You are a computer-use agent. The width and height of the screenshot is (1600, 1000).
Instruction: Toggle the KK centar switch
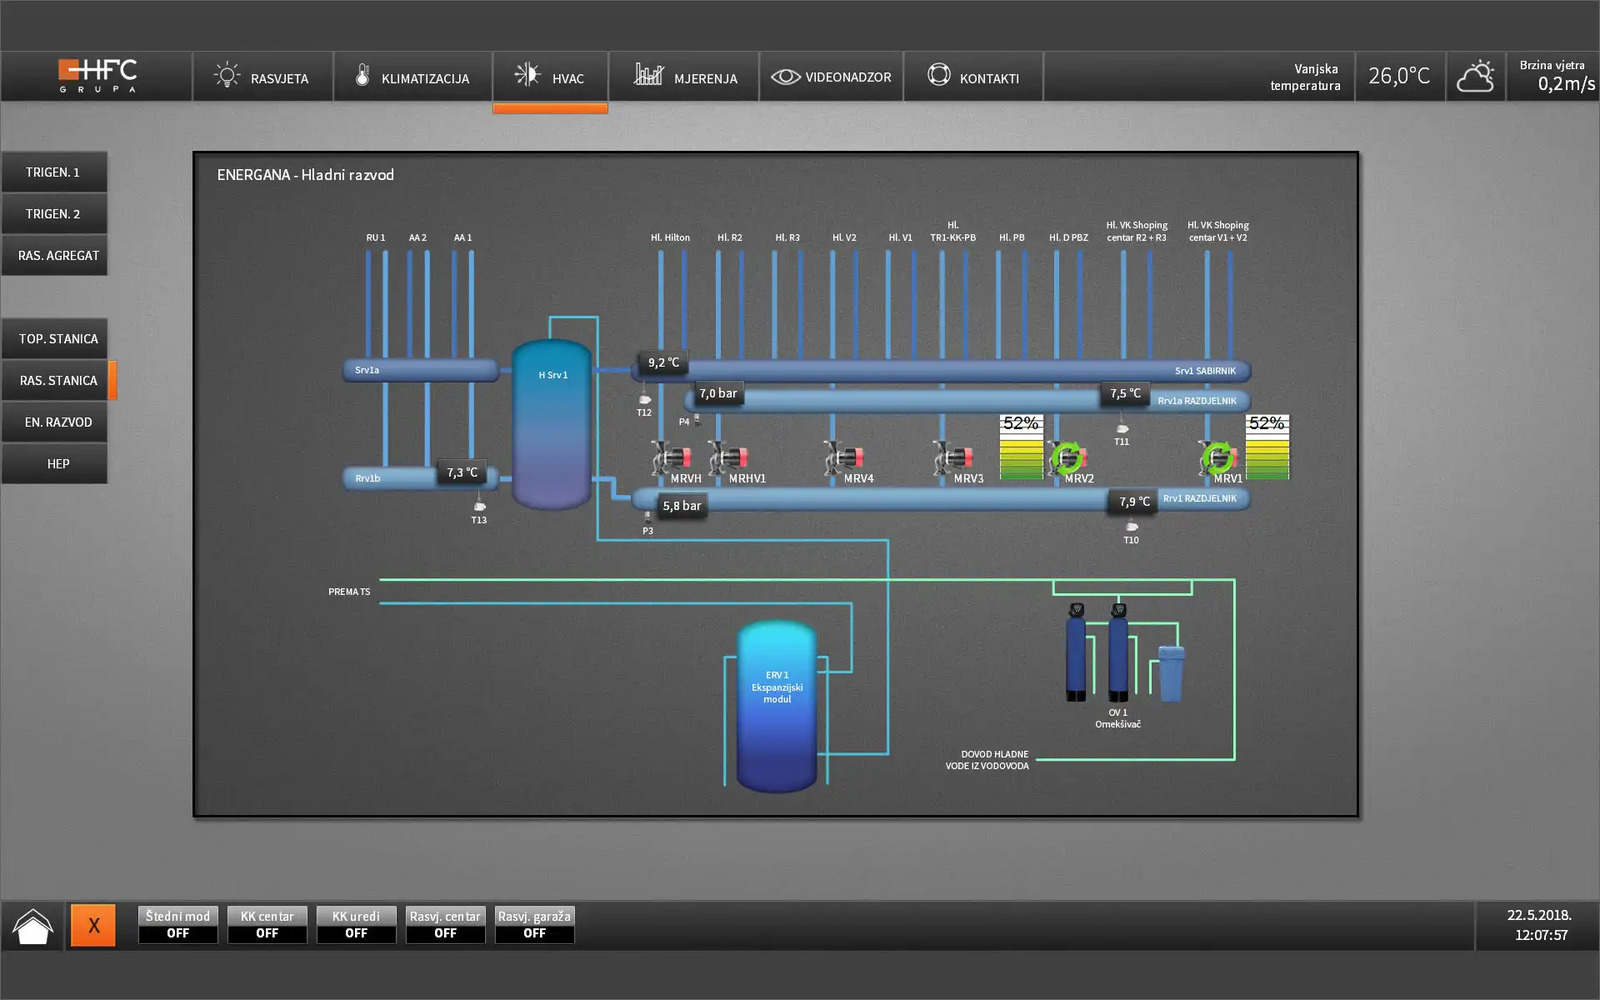(267, 925)
